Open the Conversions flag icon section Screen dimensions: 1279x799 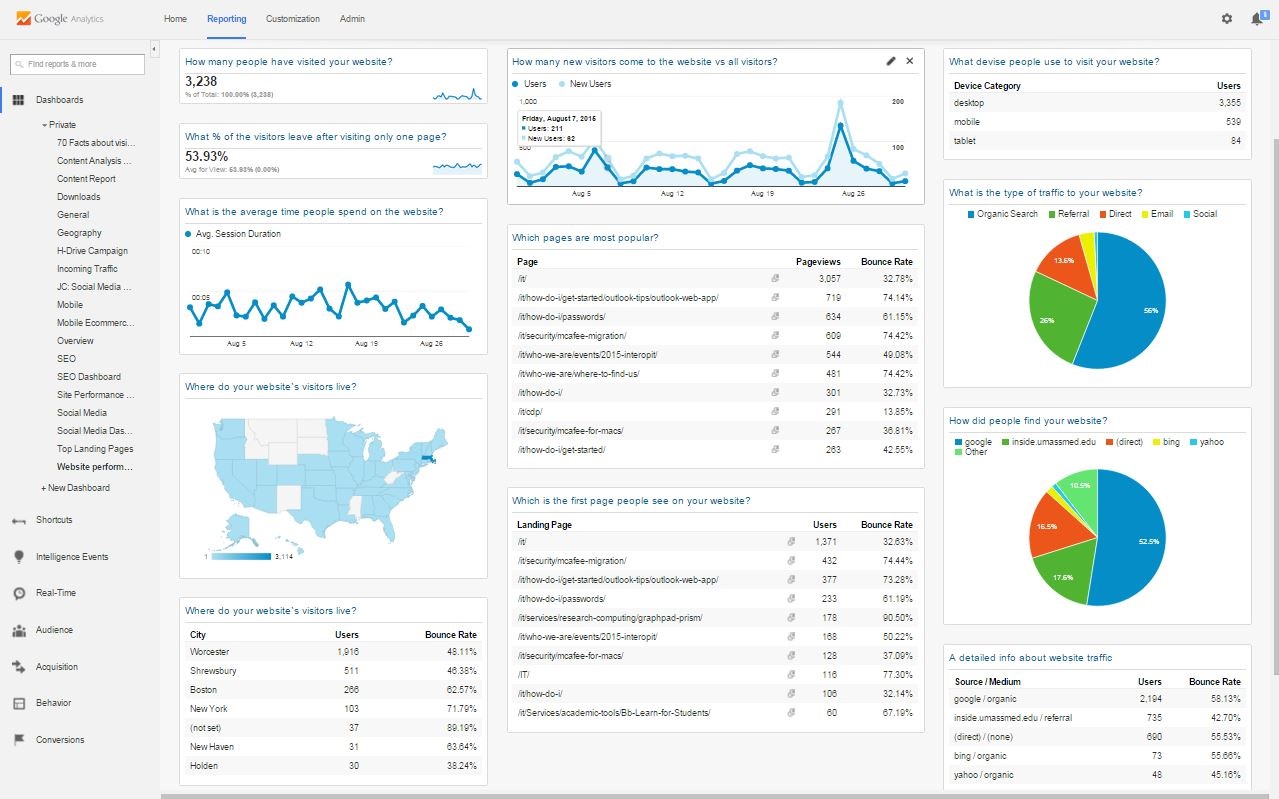(18, 740)
